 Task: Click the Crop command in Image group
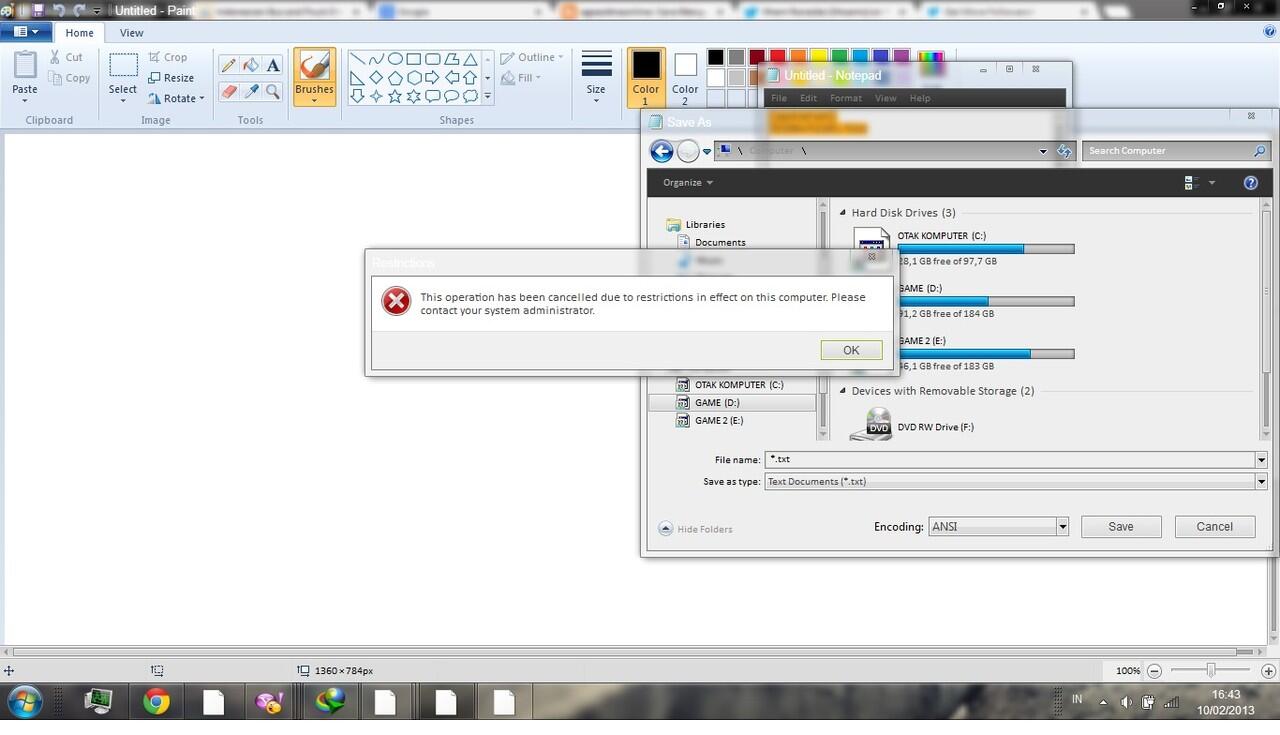[x=168, y=57]
